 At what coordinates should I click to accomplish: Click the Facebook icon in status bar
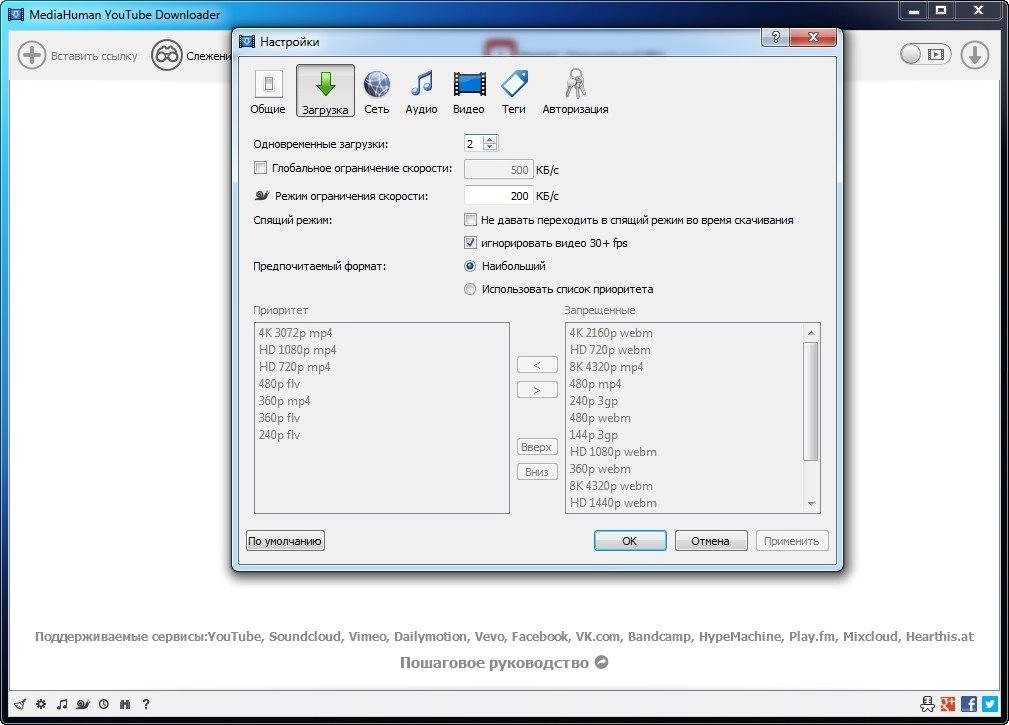click(969, 704)
